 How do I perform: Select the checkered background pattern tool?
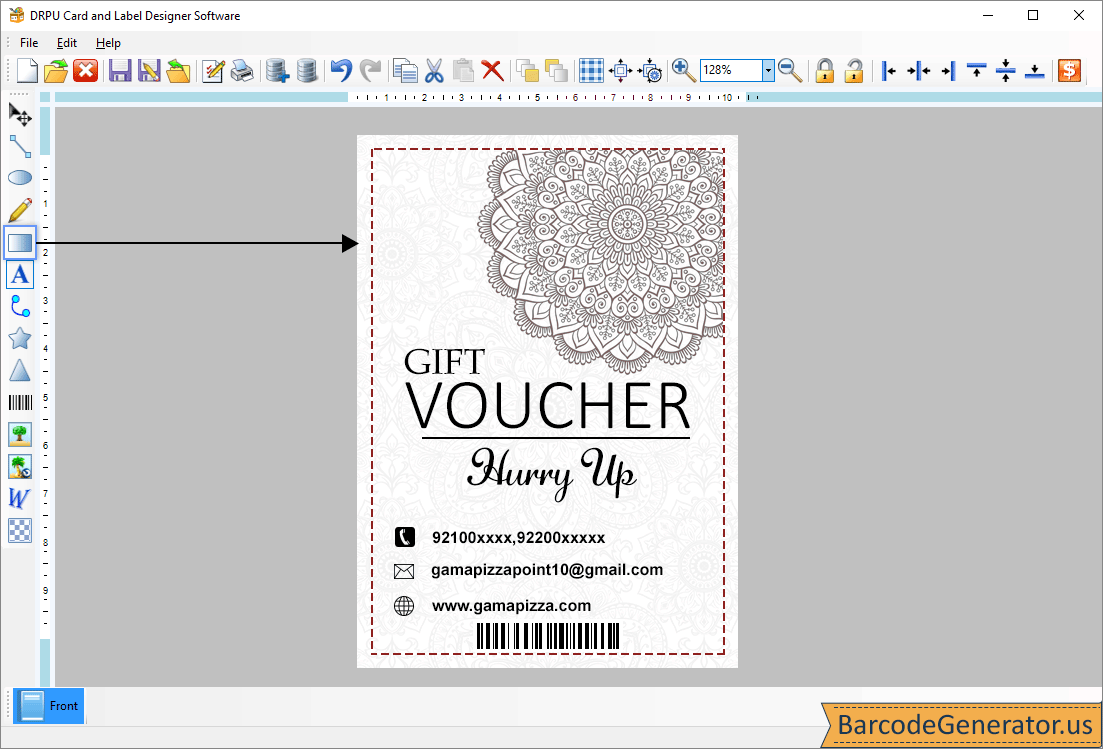click(x=20, y=530)
